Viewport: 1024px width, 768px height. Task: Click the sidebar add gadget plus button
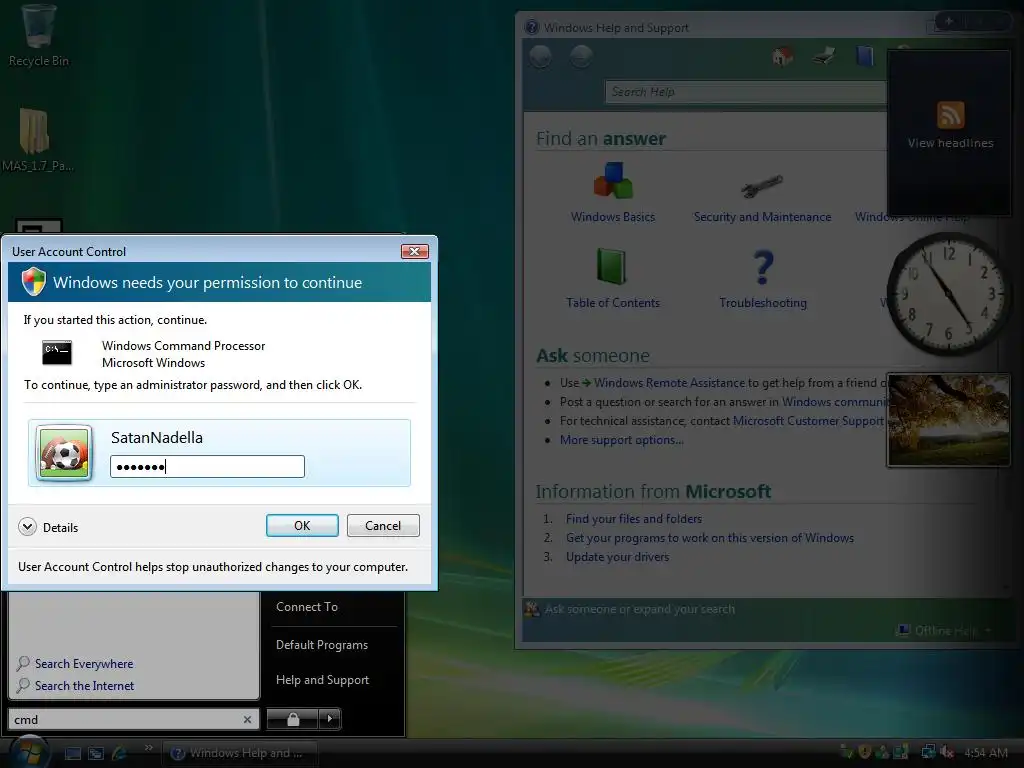[x=949, y=22]
